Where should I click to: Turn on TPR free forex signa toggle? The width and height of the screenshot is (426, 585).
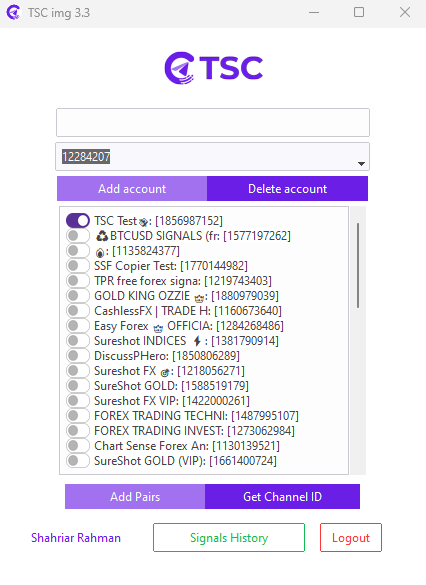tap(78, 280)
